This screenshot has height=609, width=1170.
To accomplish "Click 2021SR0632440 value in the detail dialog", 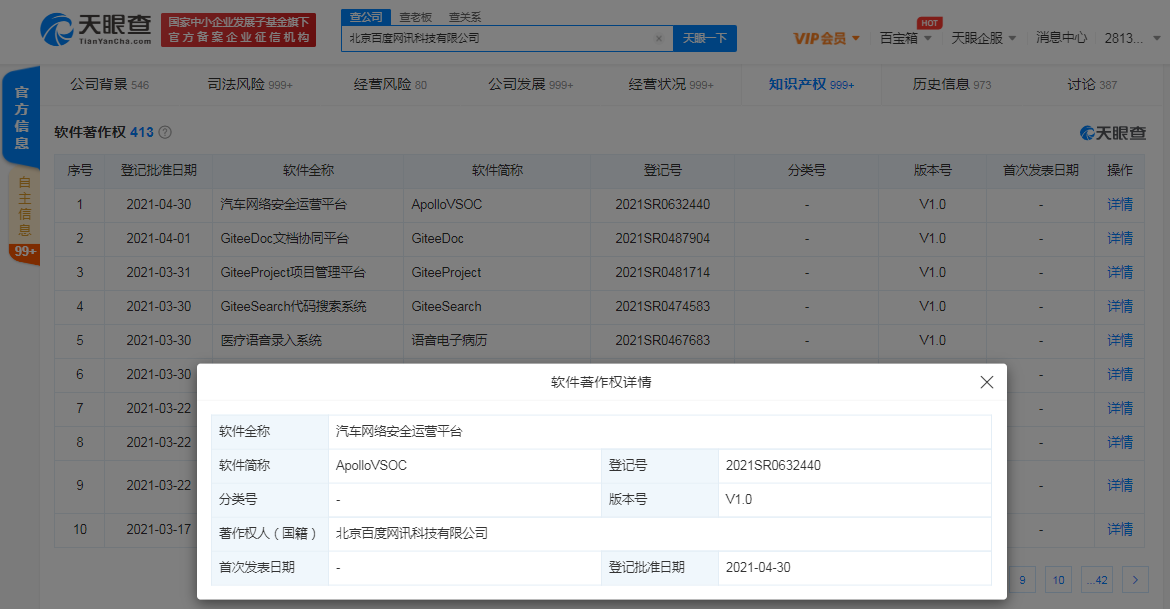I will 773,465.
